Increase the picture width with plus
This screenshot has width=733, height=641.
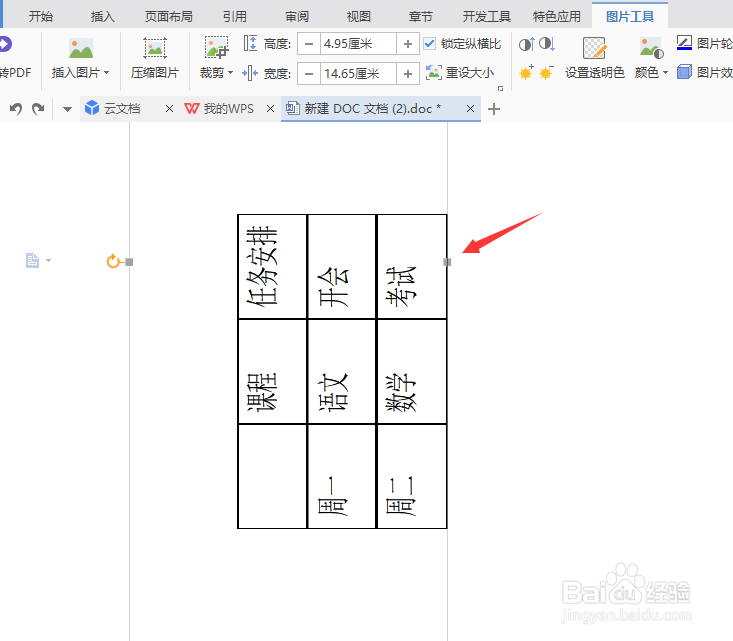408,73
